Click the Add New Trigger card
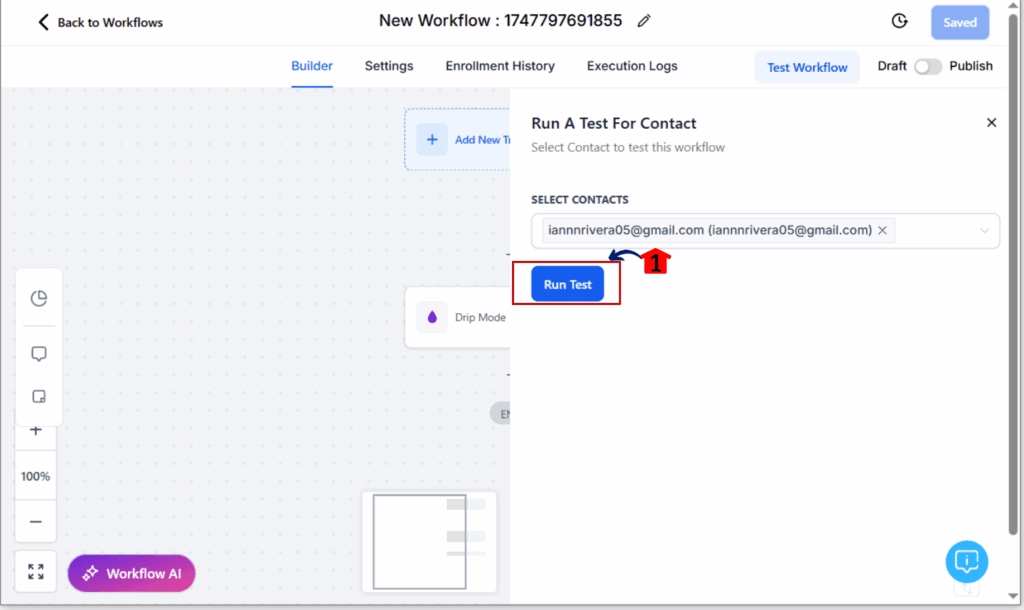 tap(457, 140)
